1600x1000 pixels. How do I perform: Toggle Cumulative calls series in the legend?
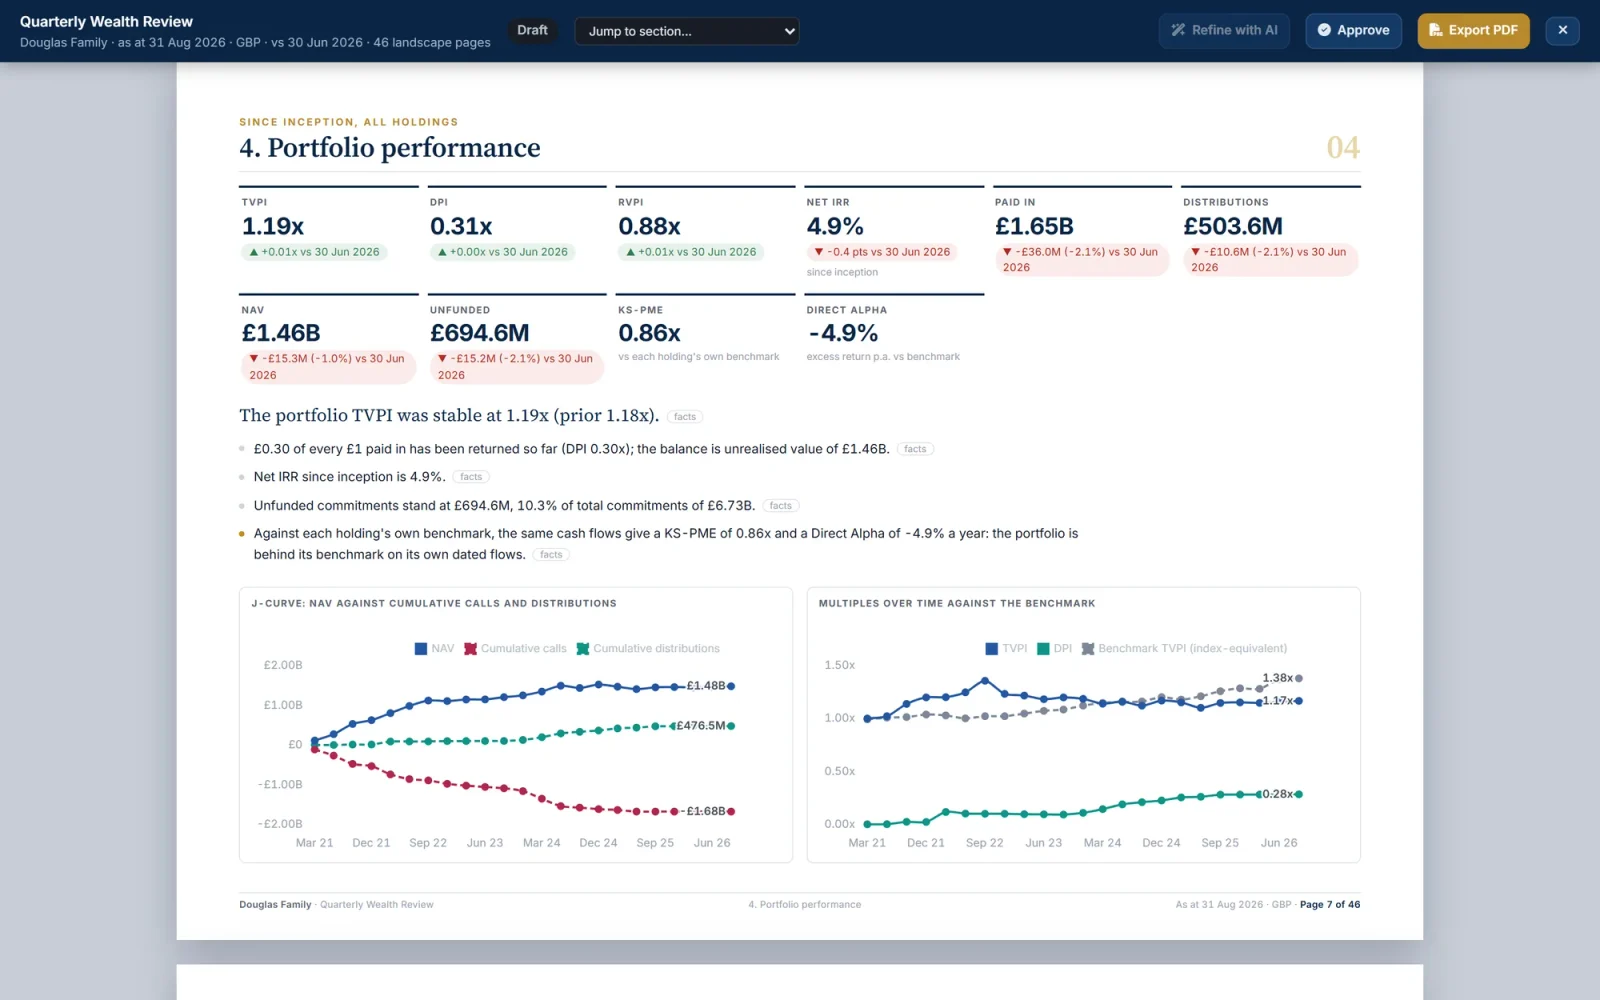[515, 649]
